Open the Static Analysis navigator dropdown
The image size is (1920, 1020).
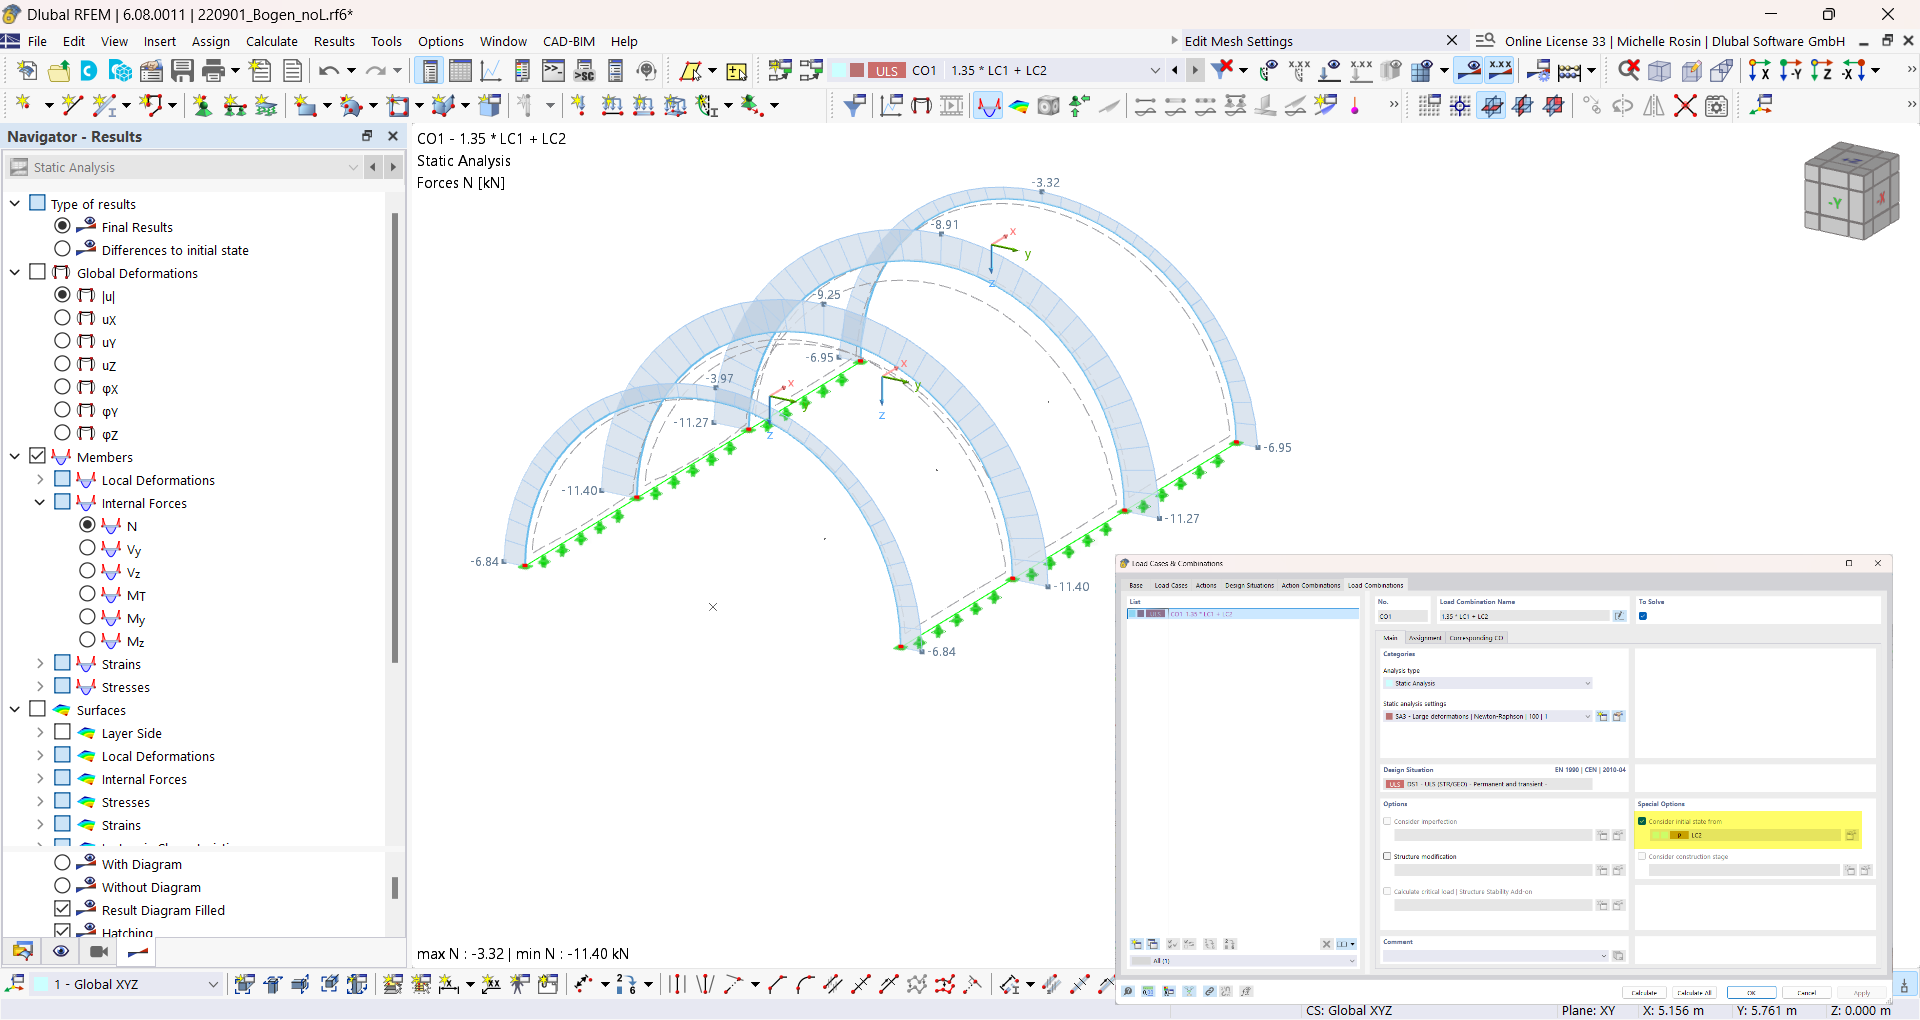click(x=185, y=167)
